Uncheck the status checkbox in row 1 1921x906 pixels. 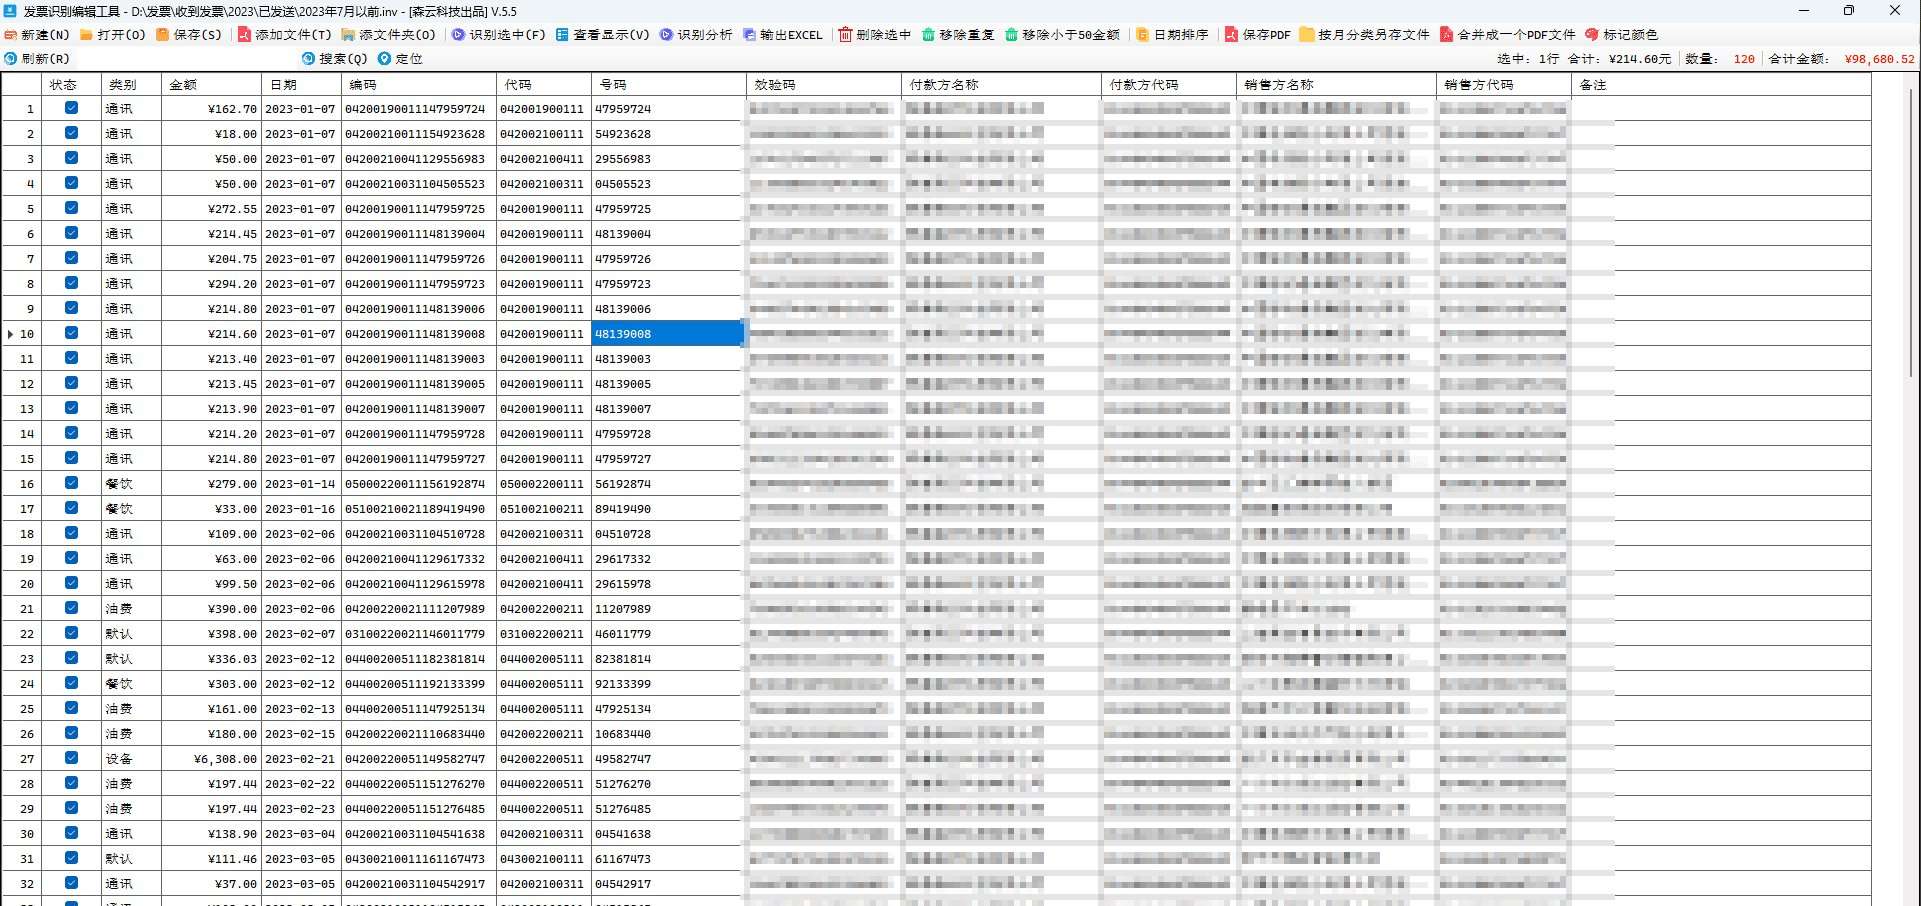click(x=71, y=108)
